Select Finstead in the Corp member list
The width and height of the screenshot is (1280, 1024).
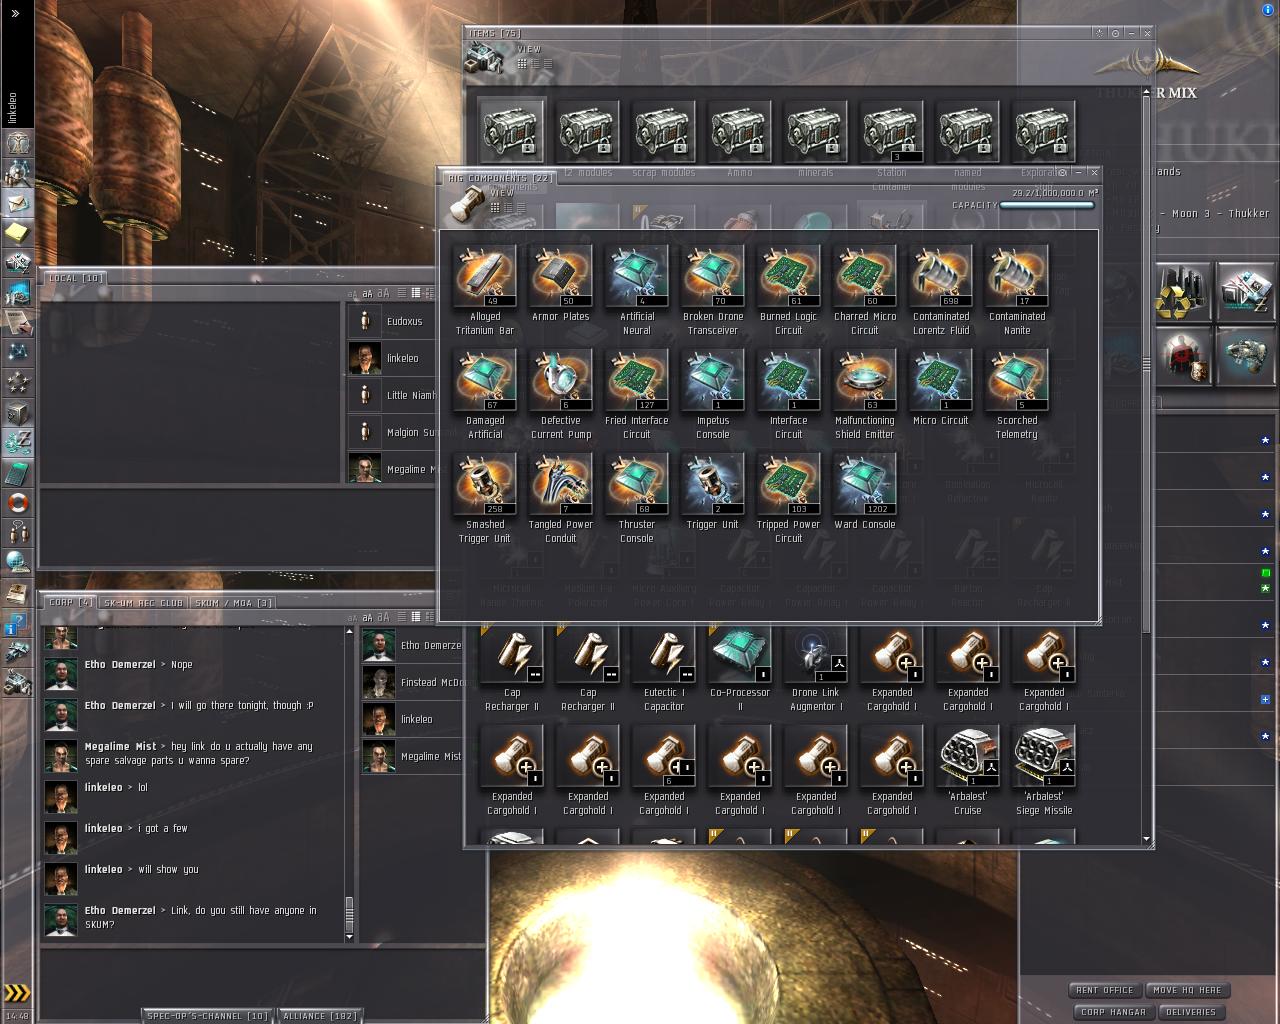(x=412, y=682)
